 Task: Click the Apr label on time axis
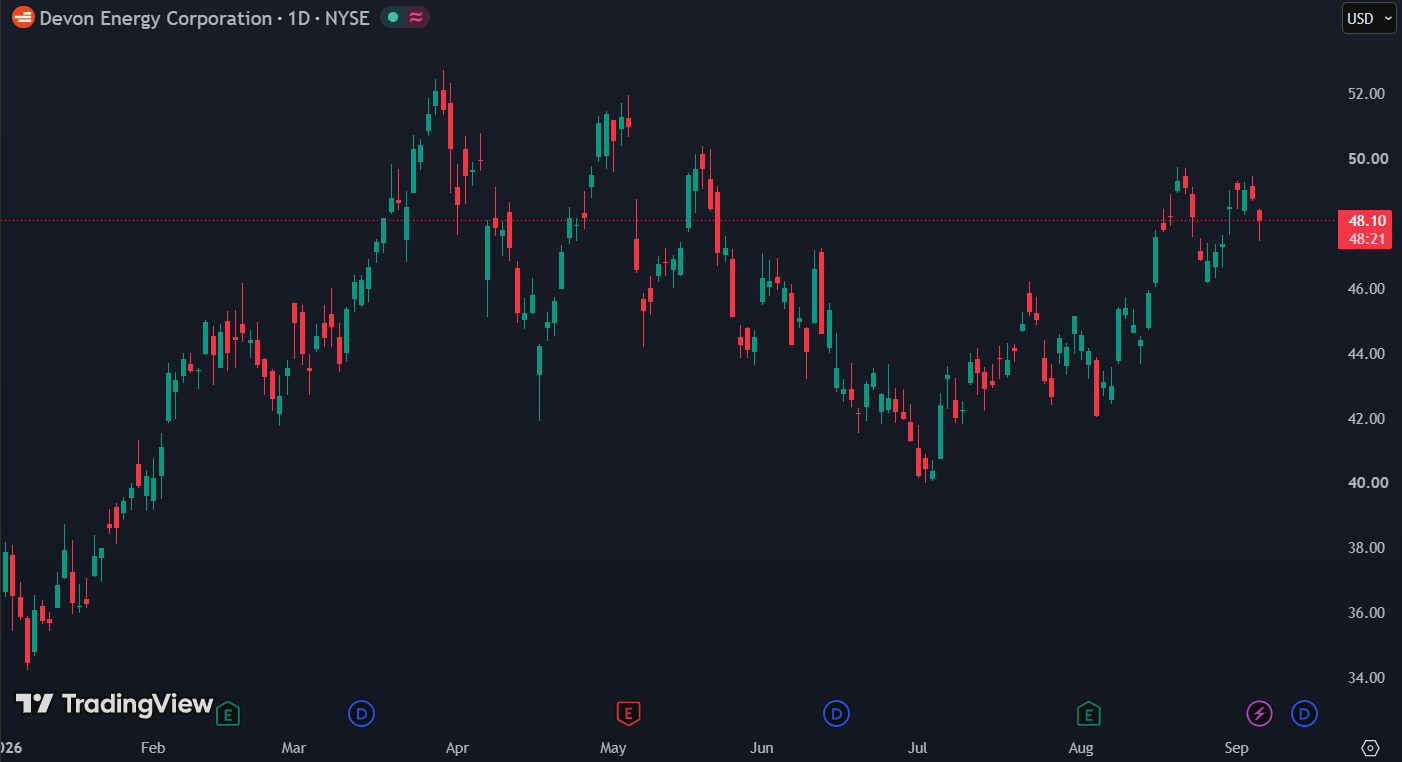coord(457,748)
